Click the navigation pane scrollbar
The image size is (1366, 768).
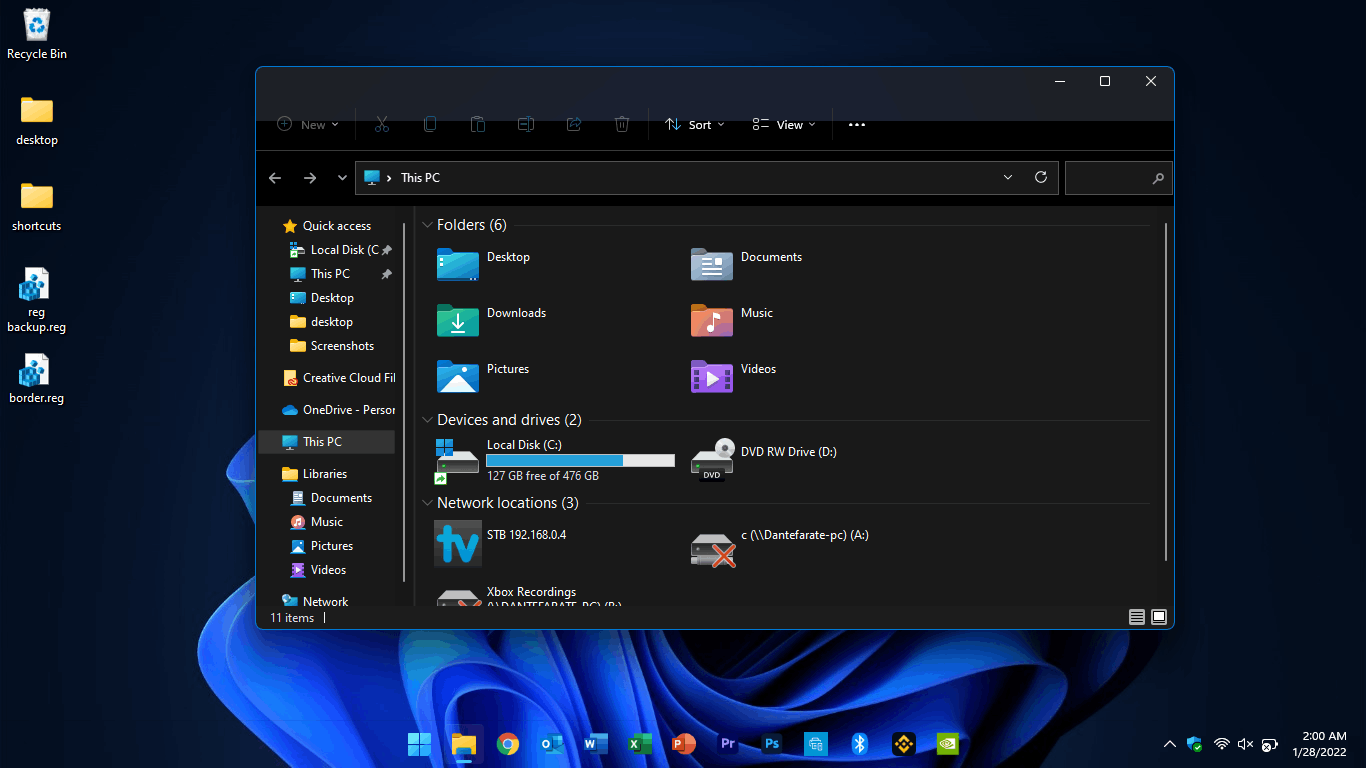[404, 400]
